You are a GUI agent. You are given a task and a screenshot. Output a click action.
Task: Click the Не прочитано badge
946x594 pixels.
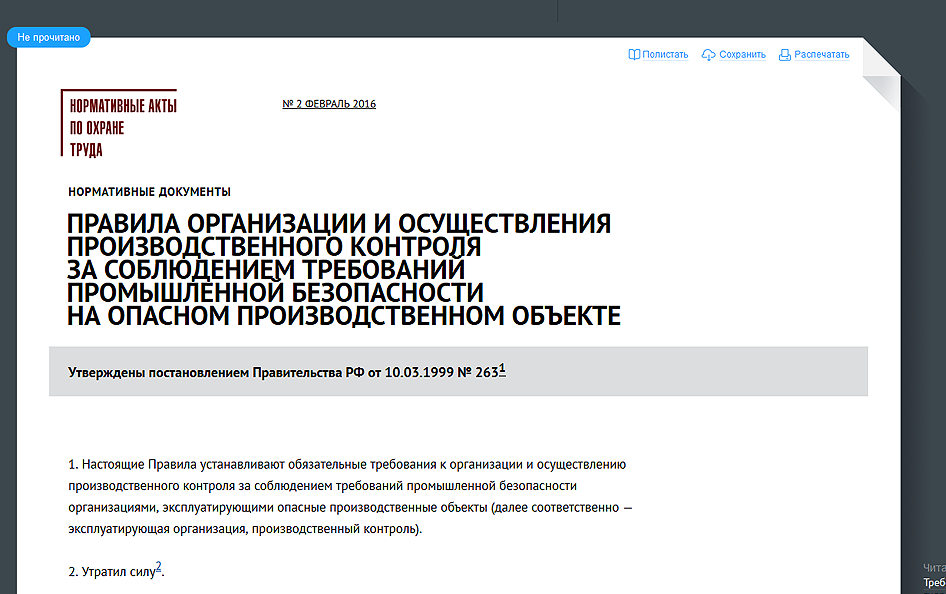pyautogui.click(x=48, y=37)
